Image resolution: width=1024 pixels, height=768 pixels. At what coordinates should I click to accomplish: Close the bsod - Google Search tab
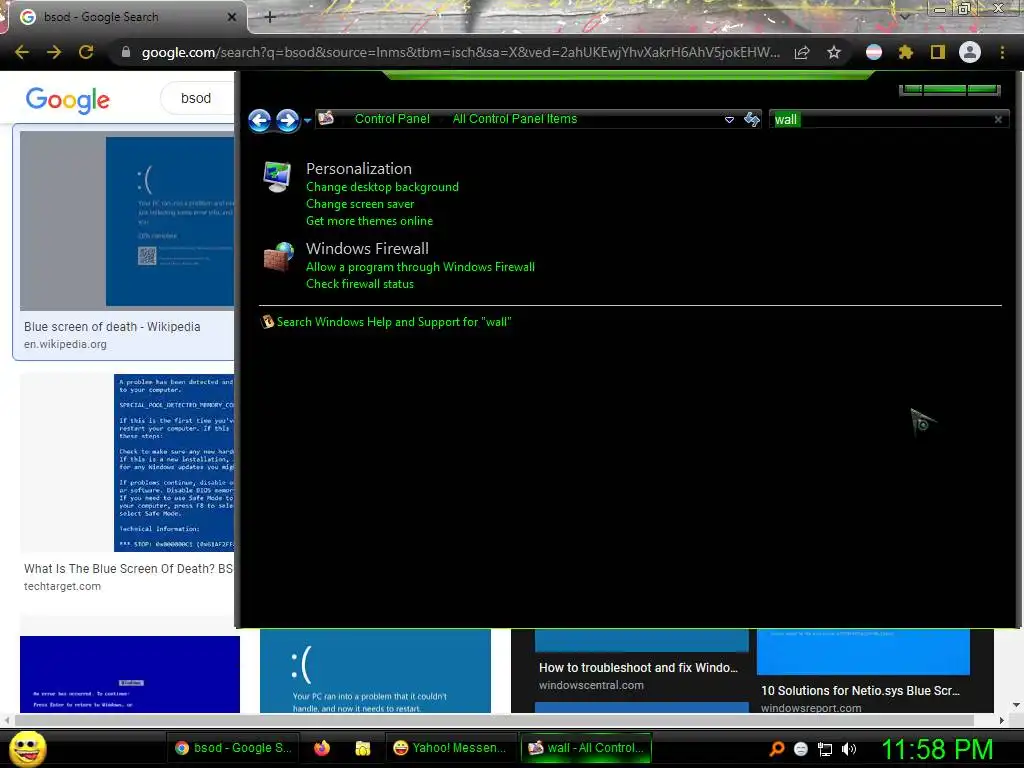pos(232,17)
